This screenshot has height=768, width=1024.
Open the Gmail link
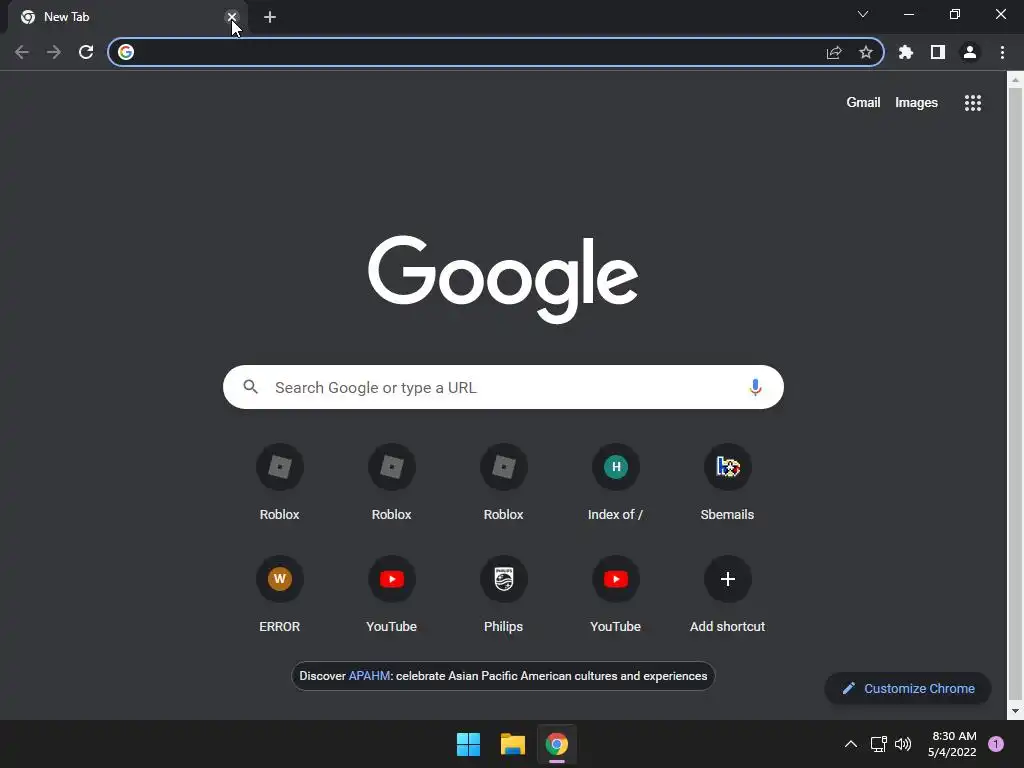click(x=863, y=103)
